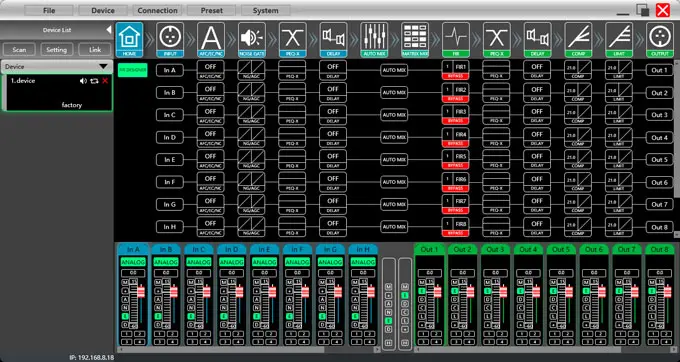Open the MATRIX MIX grid icon
The height and width of the screenshot is (362, 680).
coord(415,39)
